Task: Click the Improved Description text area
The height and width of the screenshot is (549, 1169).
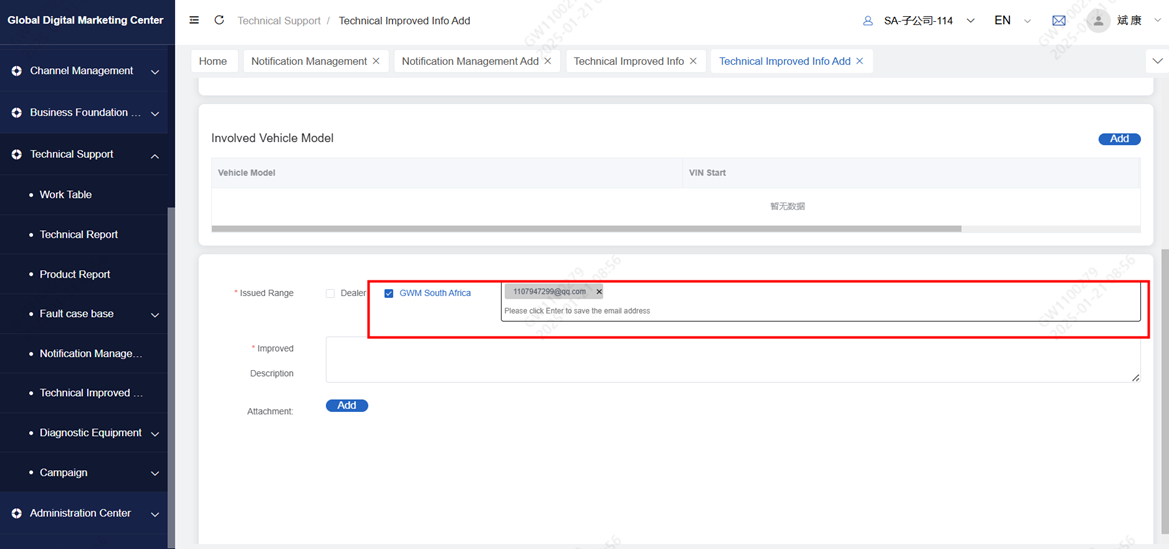Action: [x=732, y=359]
